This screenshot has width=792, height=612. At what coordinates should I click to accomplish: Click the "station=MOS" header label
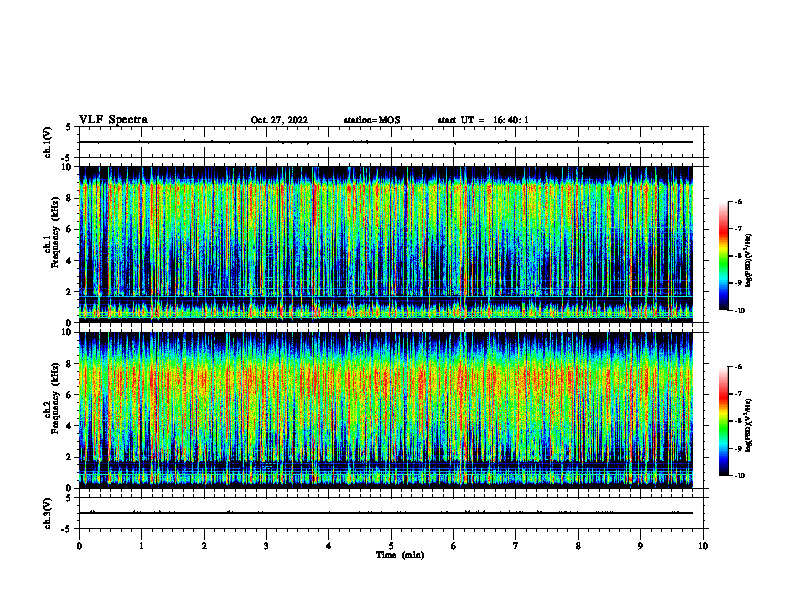[372, 120]
